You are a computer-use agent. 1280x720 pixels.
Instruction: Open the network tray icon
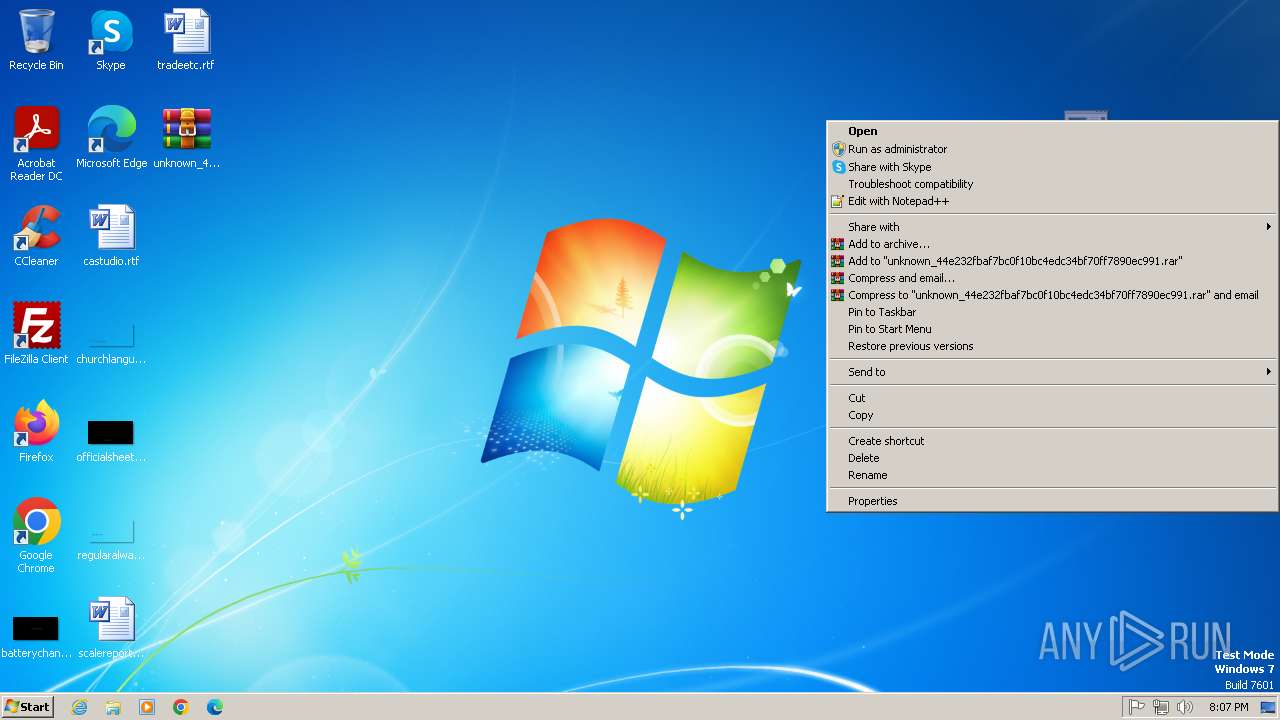tap(1161, 707)
